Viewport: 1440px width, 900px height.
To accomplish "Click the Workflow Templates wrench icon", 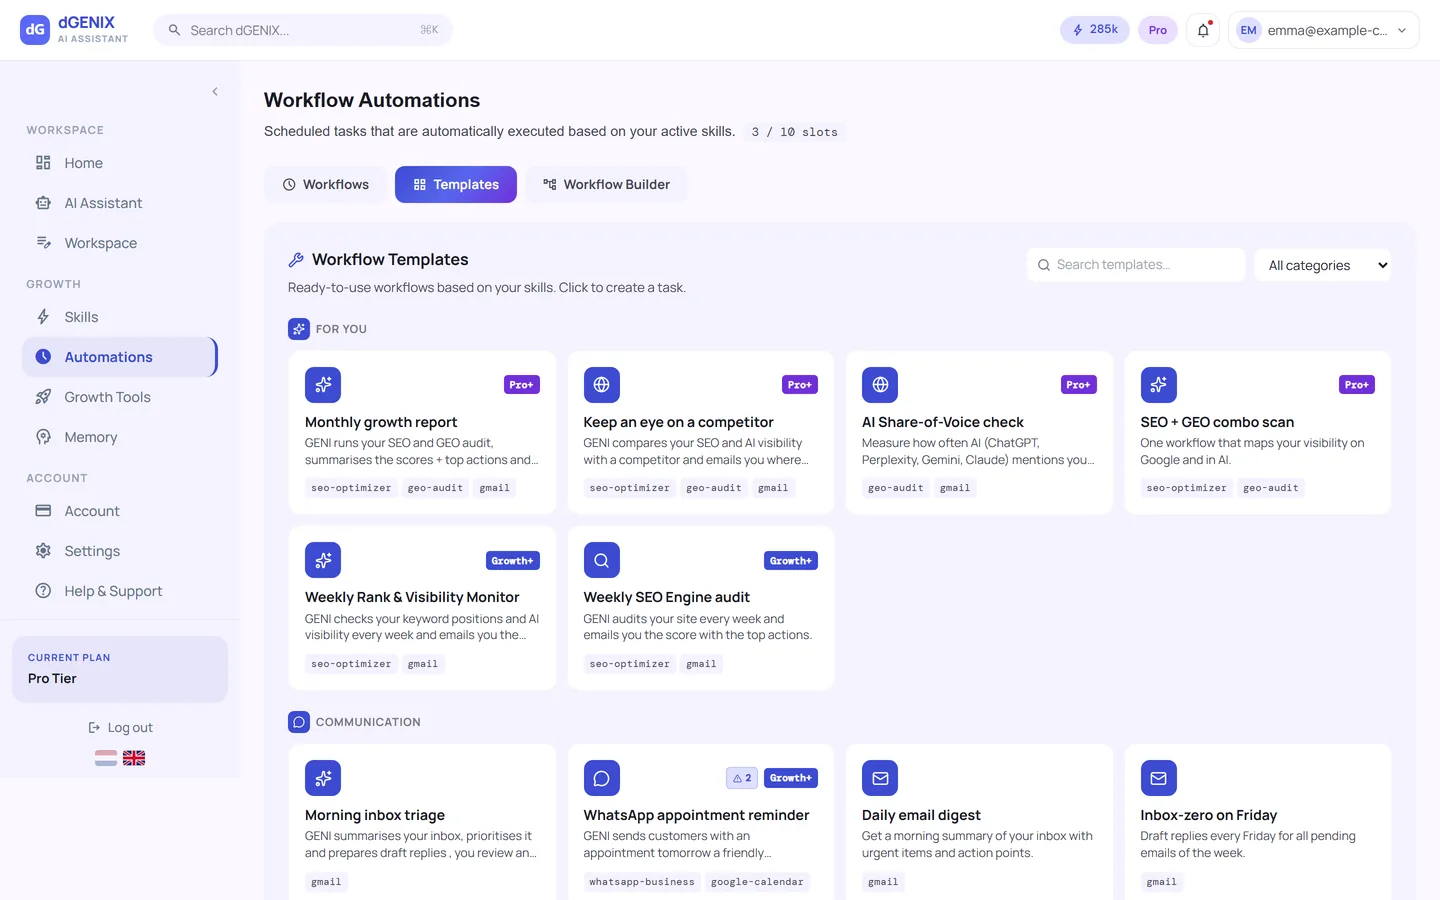I will coord(296,260).
